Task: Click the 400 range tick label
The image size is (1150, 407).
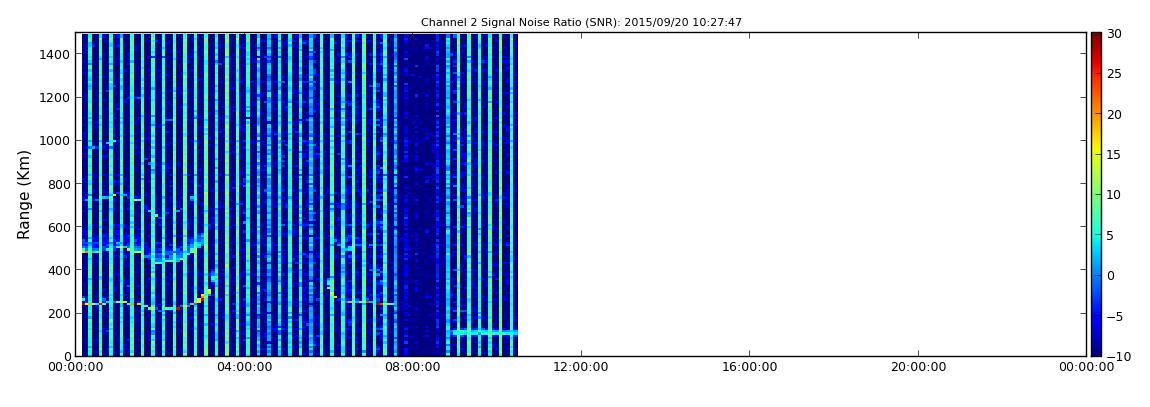Action: [x=60, y=271]
